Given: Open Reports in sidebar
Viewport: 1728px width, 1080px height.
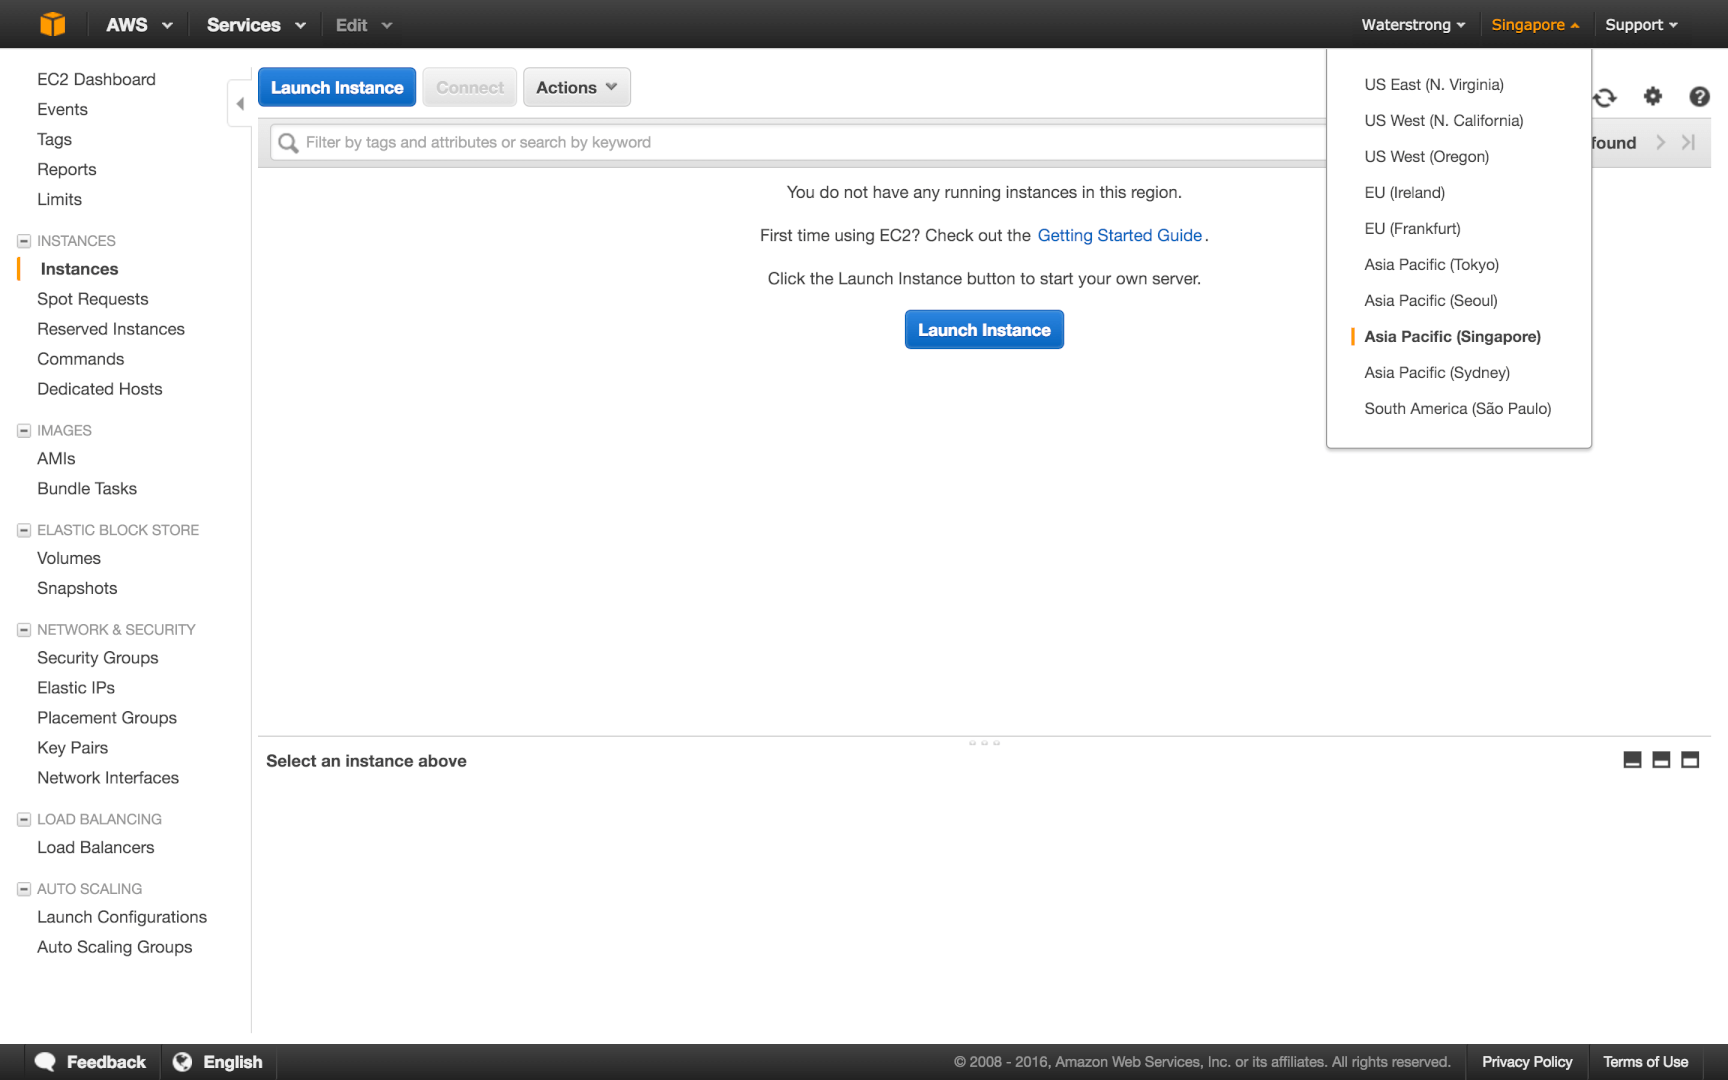Looking at the screenshot, I should click(x=67, y=169).
